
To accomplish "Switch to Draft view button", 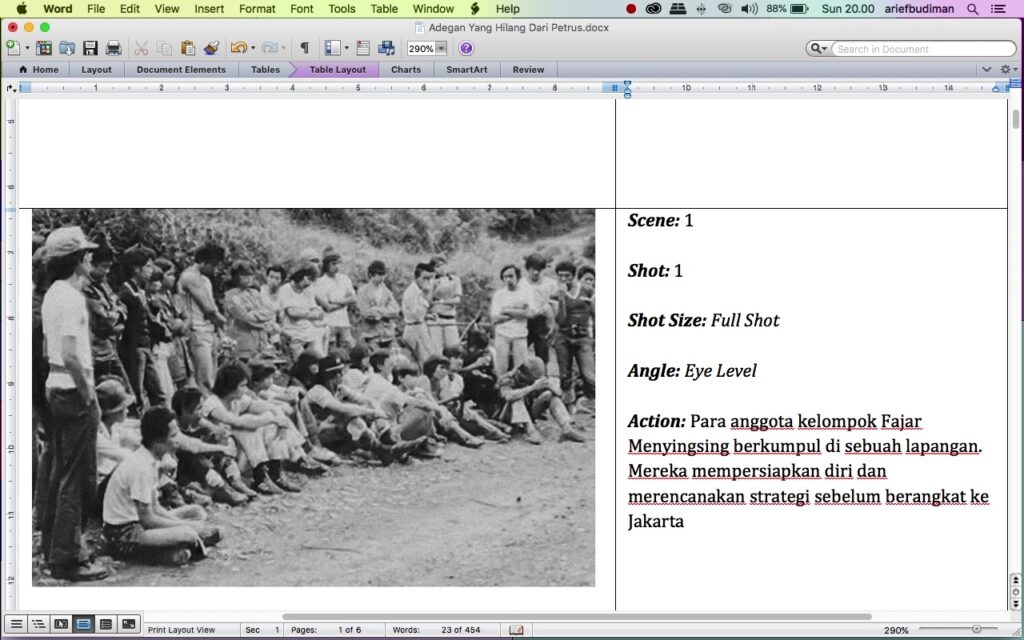I will click(x=16, y=624).
